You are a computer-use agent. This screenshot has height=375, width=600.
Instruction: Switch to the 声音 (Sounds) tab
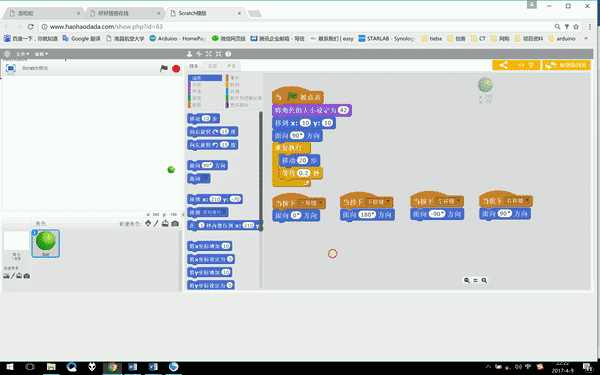(231, 66)
